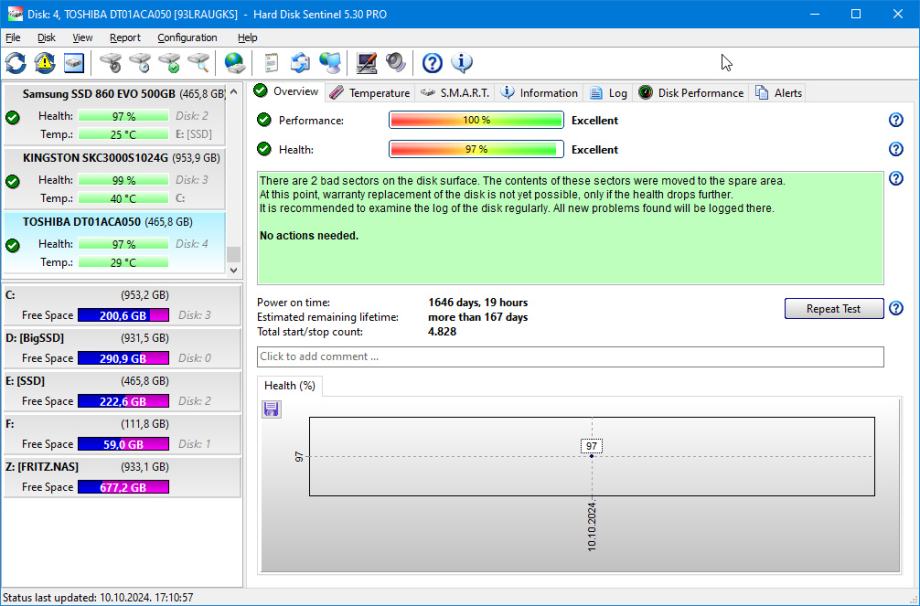920x606 pixels.
Task: Click the blue-framed disk toolbar icon
Action: click(x=74, y=63)
